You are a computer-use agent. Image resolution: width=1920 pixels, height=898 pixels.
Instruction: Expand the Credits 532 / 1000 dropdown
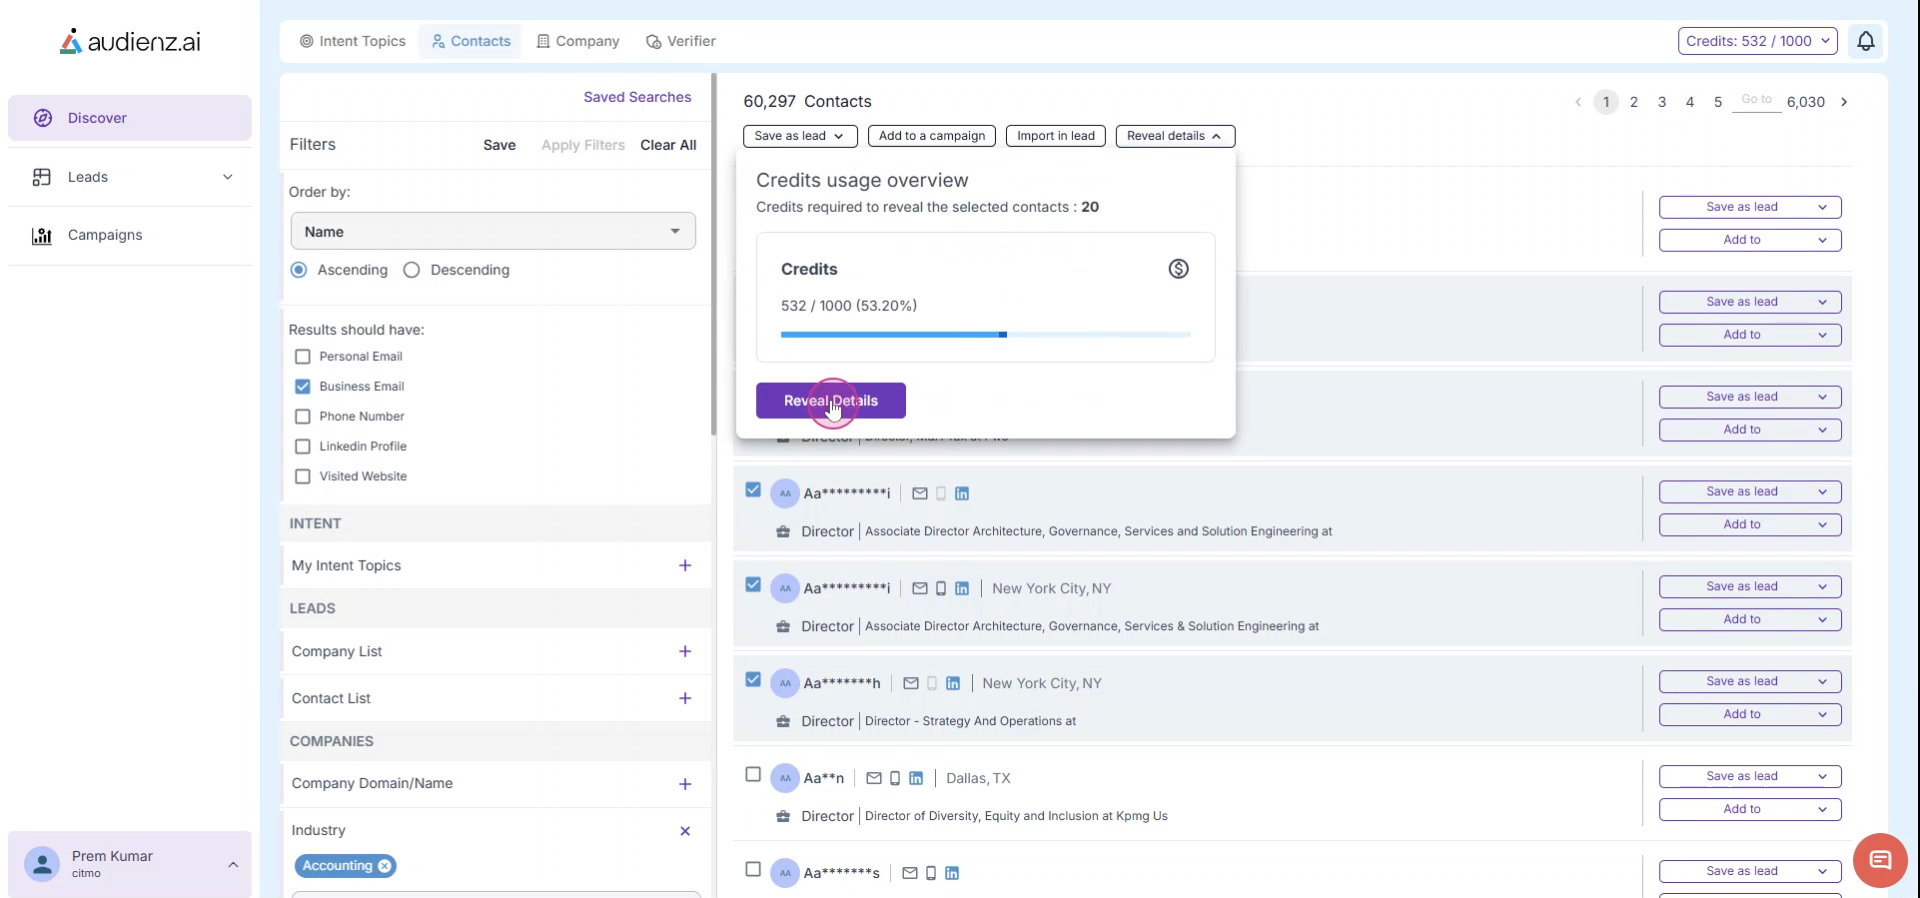coord(1757,41)
